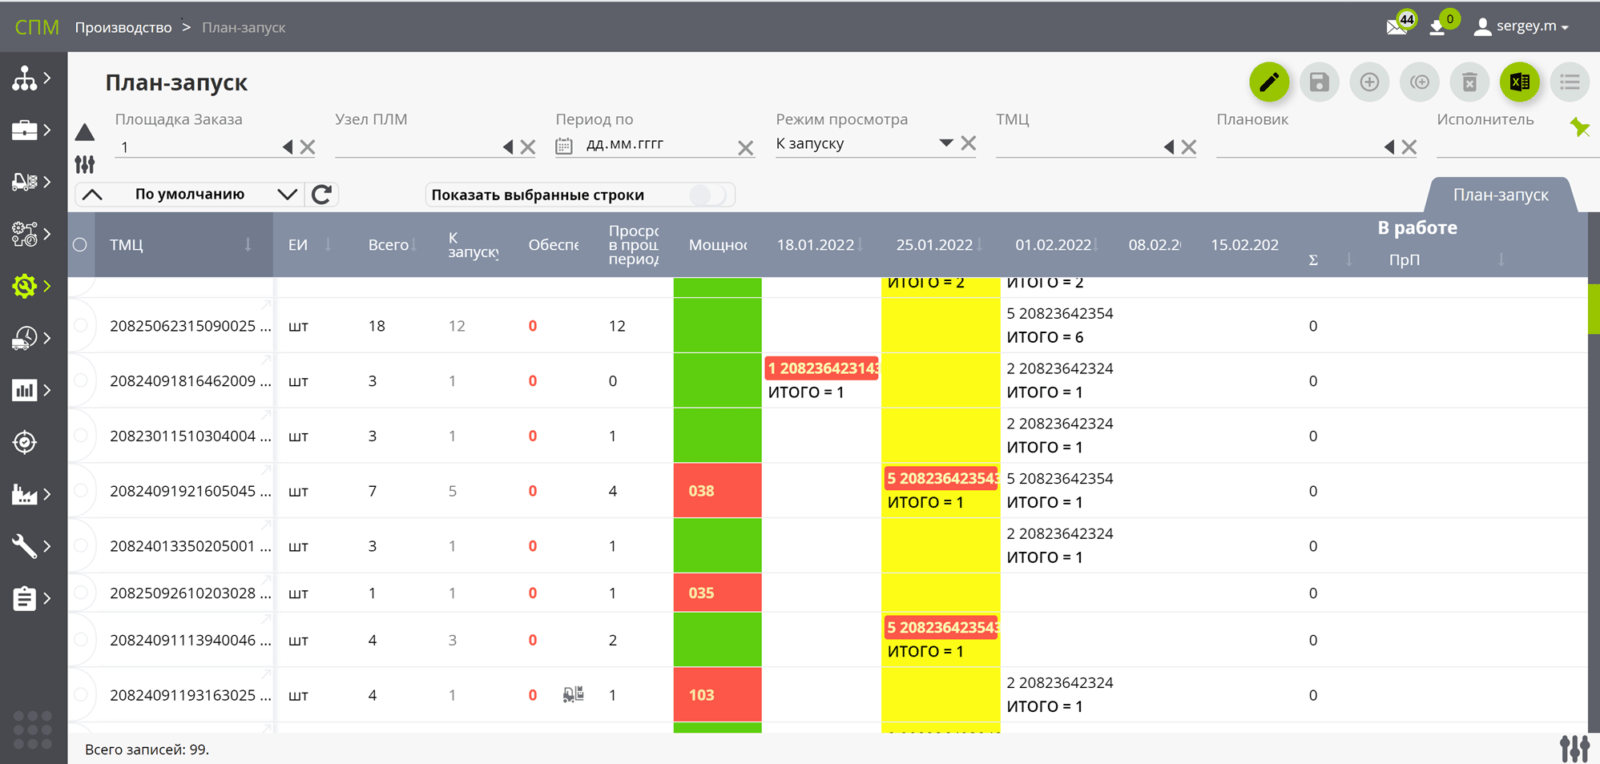Viewport: 1600px width, 764px height.
Task: Open the По умолчанию preset dropdown
Action: click(x=287, y=194)
